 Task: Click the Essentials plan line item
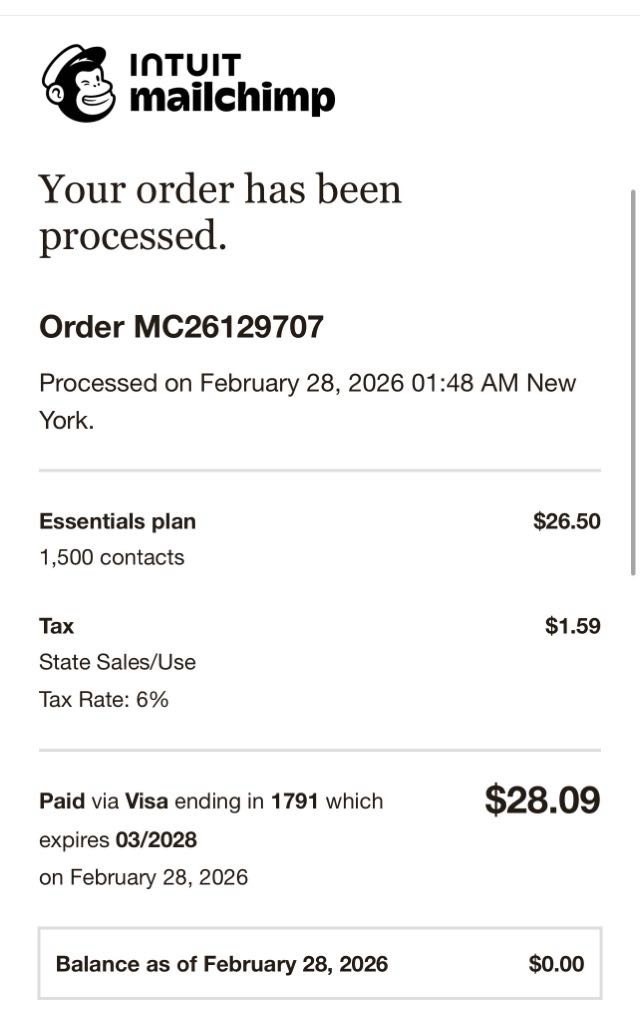117,521
